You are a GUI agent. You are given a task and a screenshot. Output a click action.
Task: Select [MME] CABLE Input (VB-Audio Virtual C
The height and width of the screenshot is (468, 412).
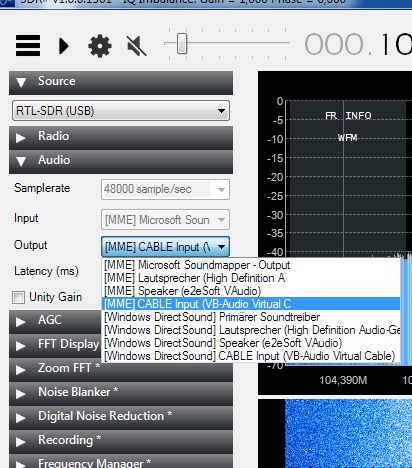(x=251, y=304)
